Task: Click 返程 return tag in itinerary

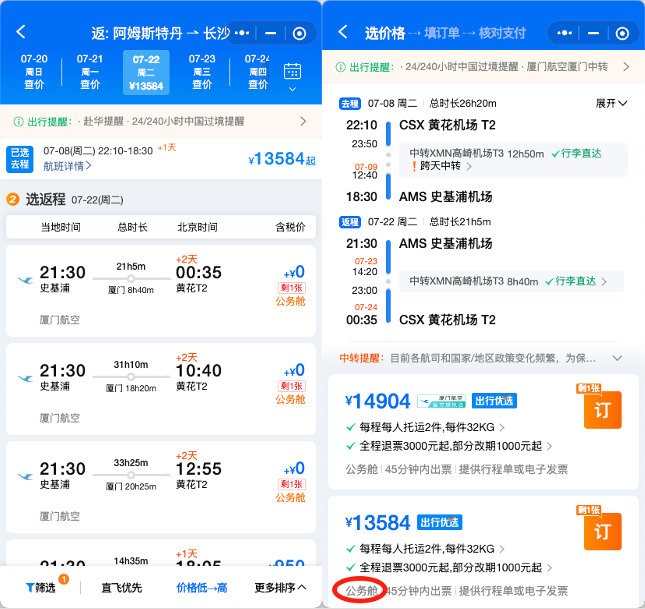Action: (x=350, y=222)
